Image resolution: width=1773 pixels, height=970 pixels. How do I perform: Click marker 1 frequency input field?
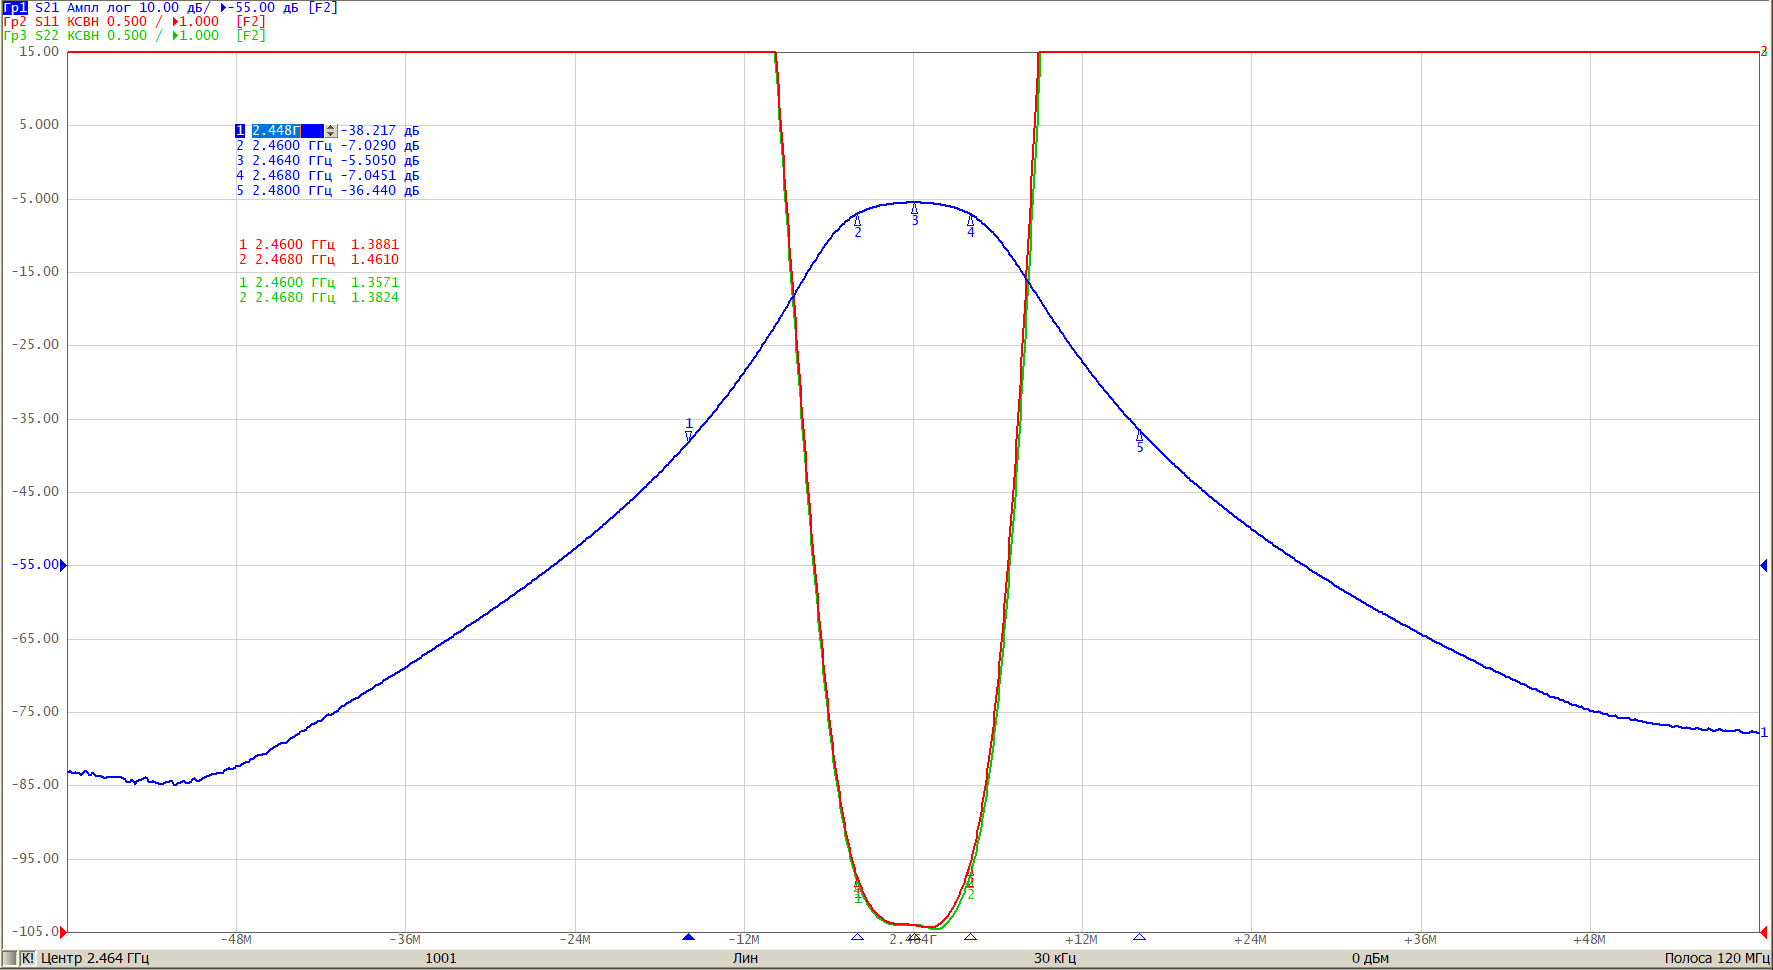287,131
